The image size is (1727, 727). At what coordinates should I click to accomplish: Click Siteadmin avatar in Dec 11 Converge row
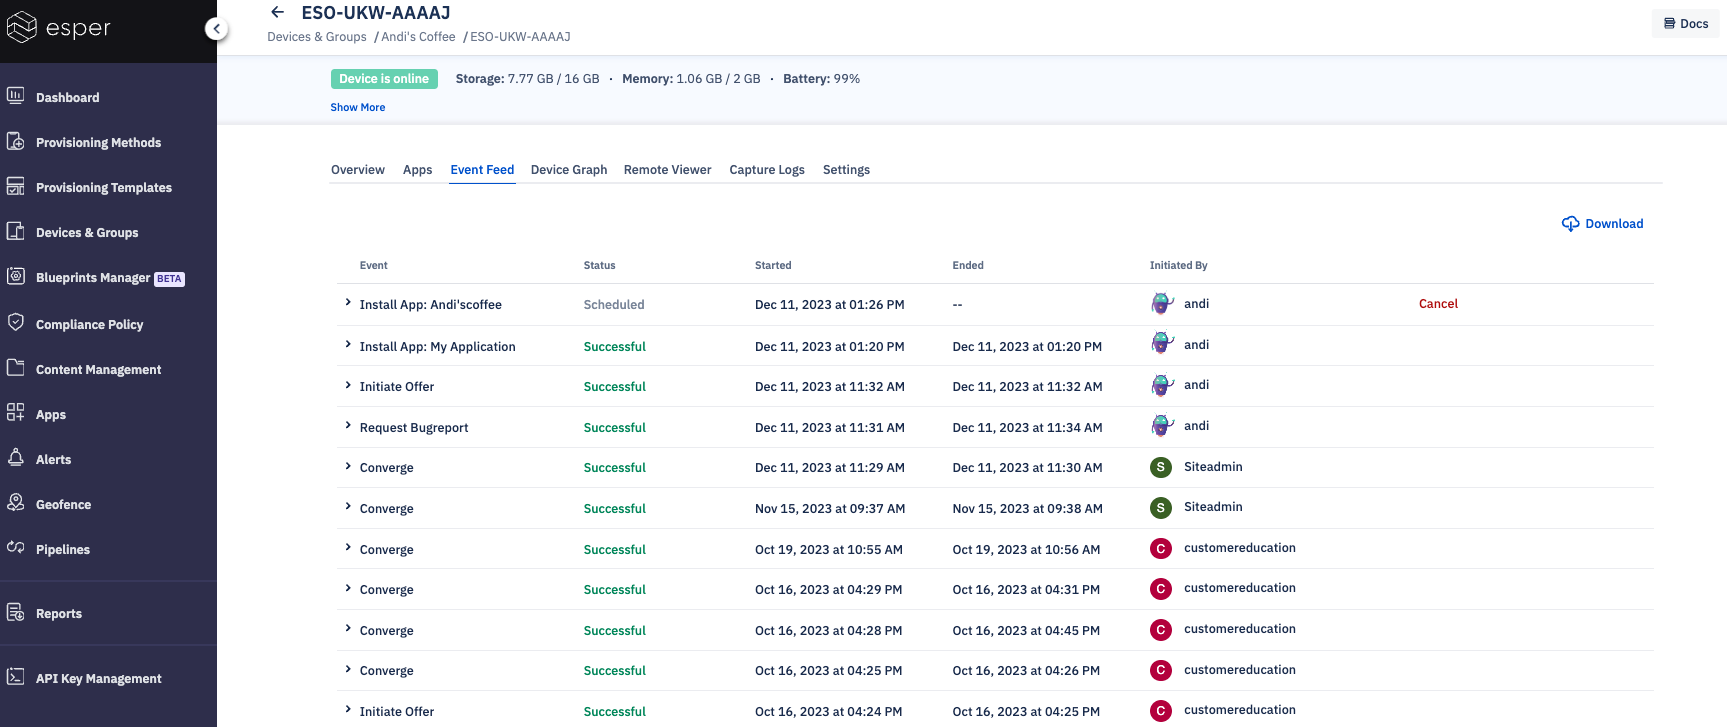coord(1161,467)
